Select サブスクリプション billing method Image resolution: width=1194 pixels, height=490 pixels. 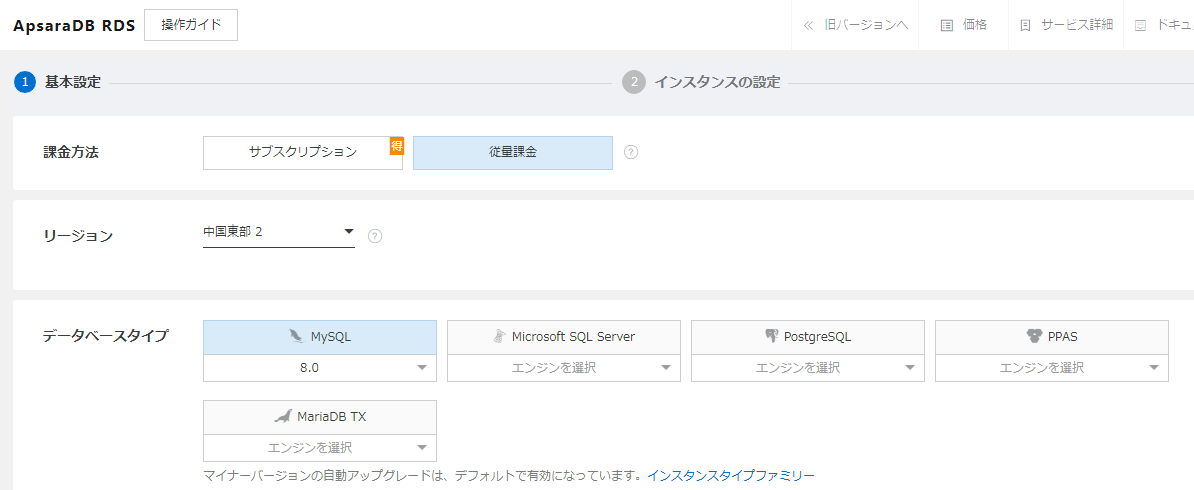(303, 152)
